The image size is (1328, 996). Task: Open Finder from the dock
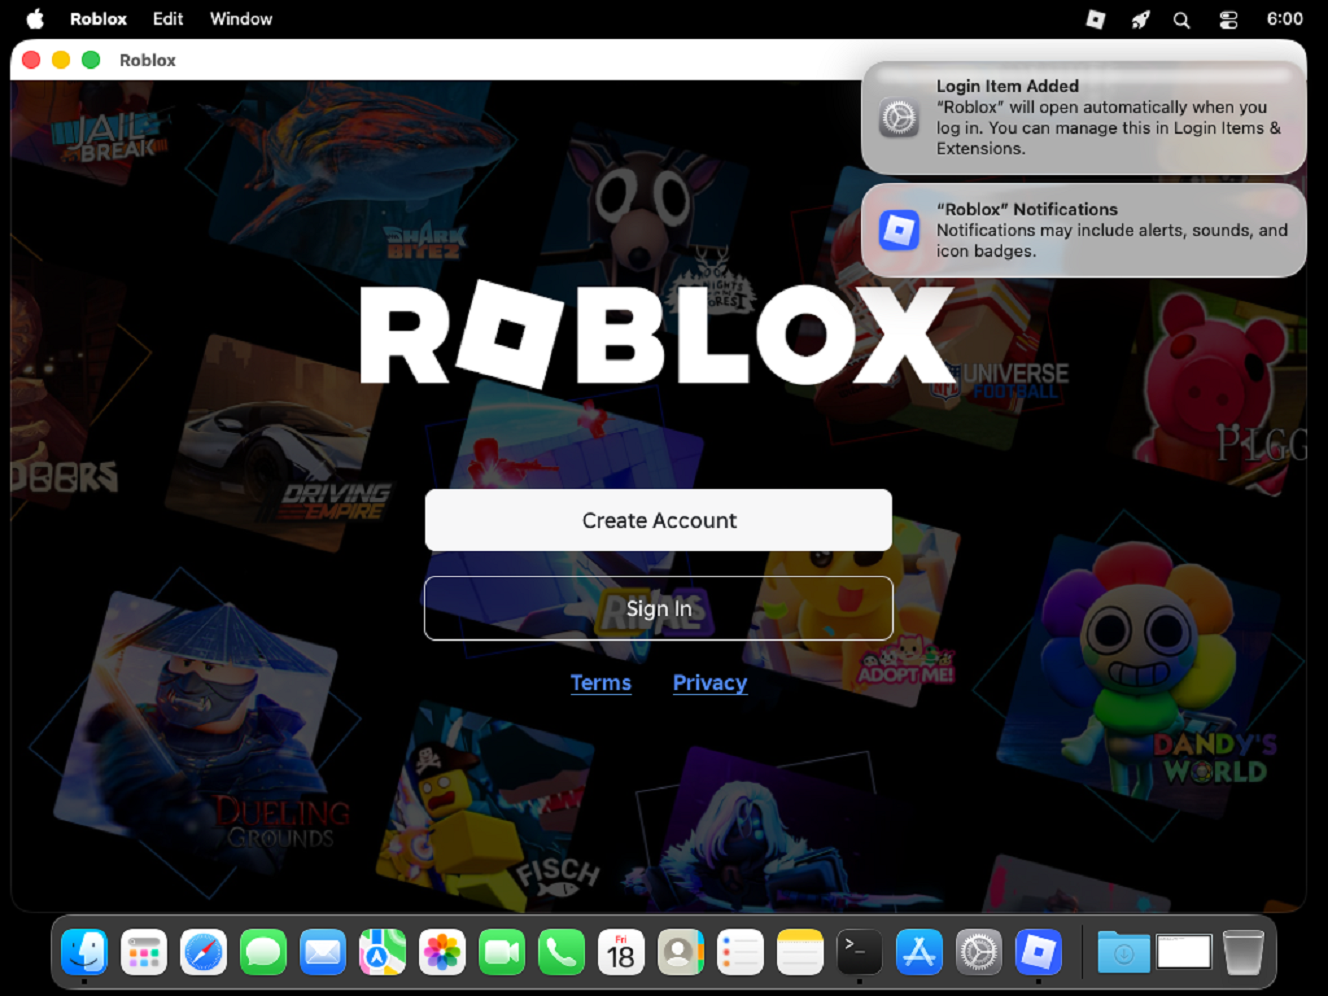(84, 952)
